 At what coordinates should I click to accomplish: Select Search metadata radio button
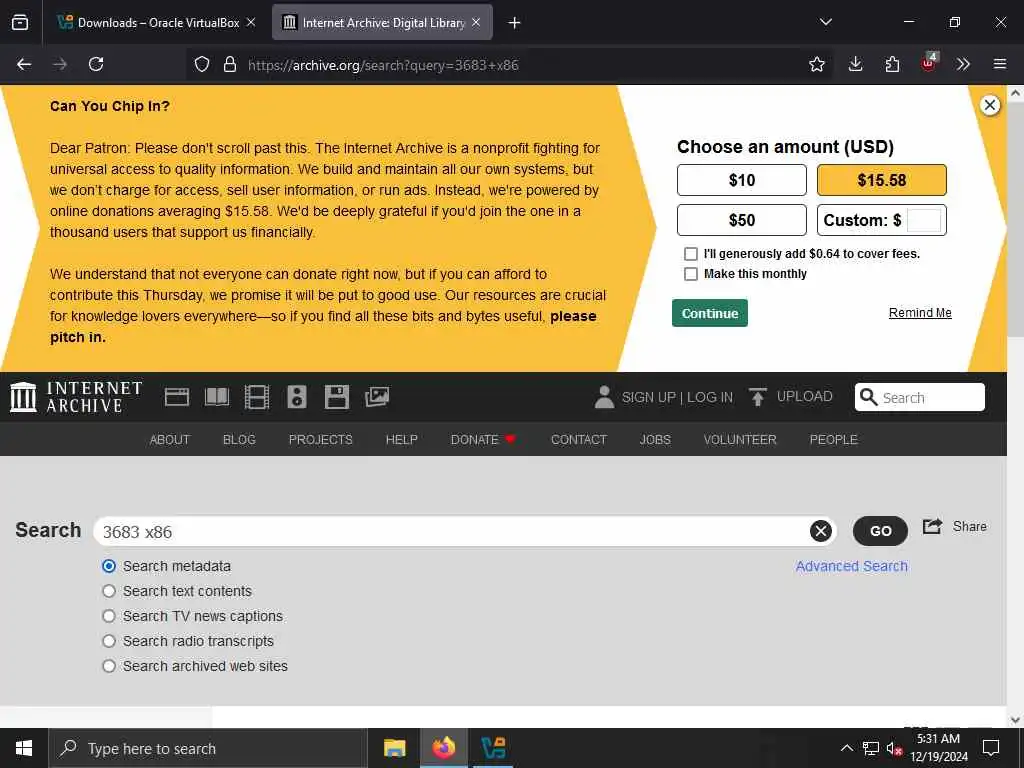(x=109, y=566)
